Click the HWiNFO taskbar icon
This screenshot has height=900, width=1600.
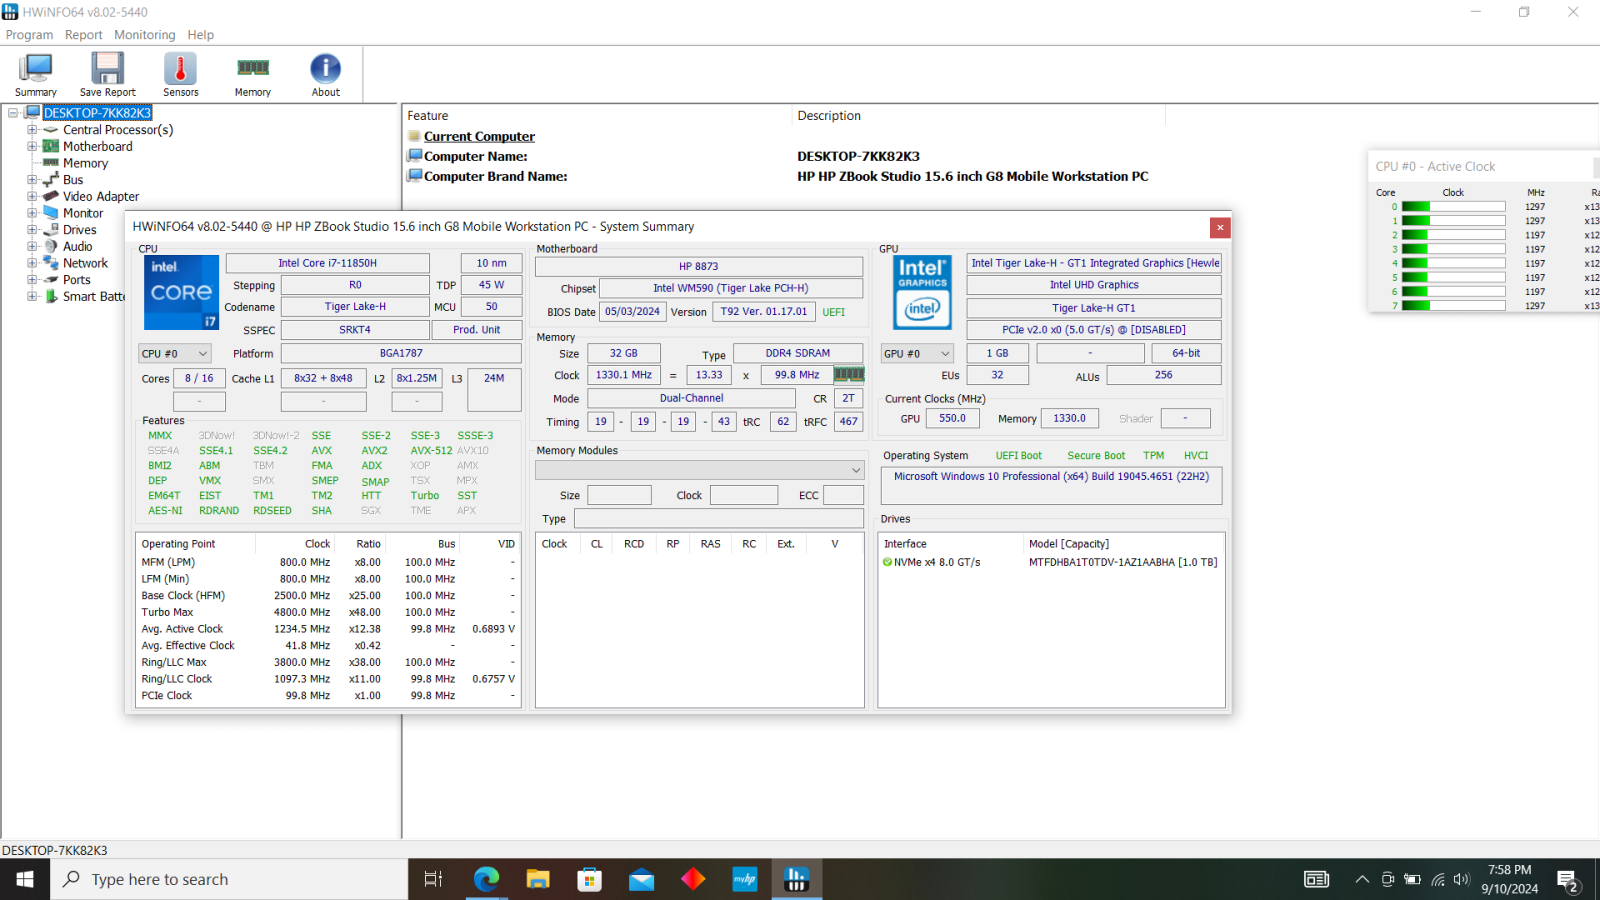coord(797,879)
